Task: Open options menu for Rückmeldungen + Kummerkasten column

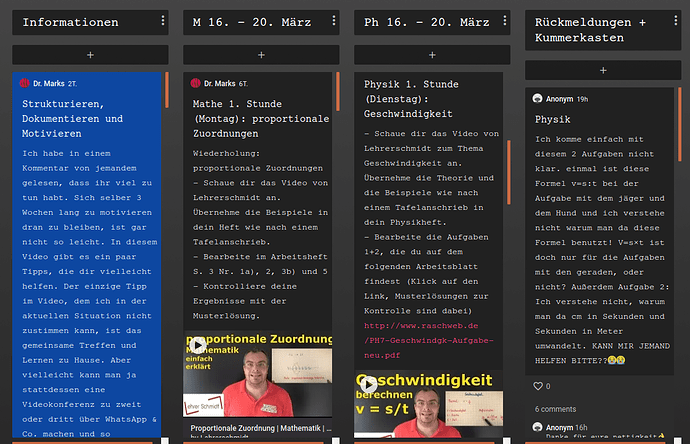Action: click(675, 21)
